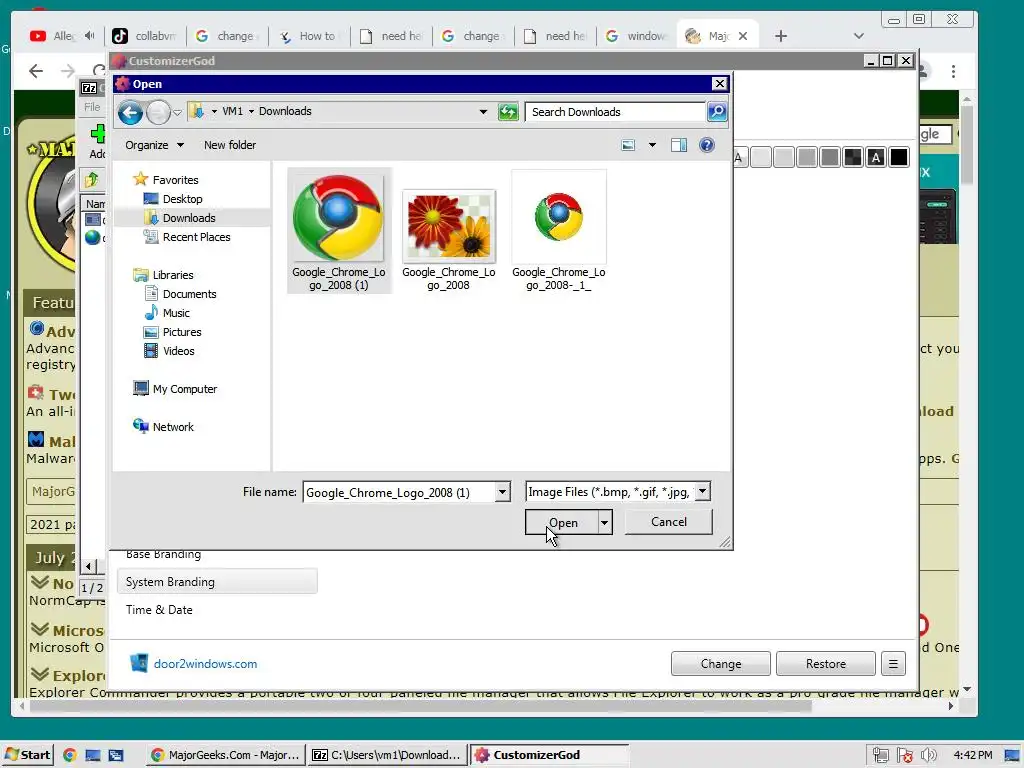Expand the VM1 breadcrumb arrow
Screen dimensions: 1024x768
pos(251,112)
